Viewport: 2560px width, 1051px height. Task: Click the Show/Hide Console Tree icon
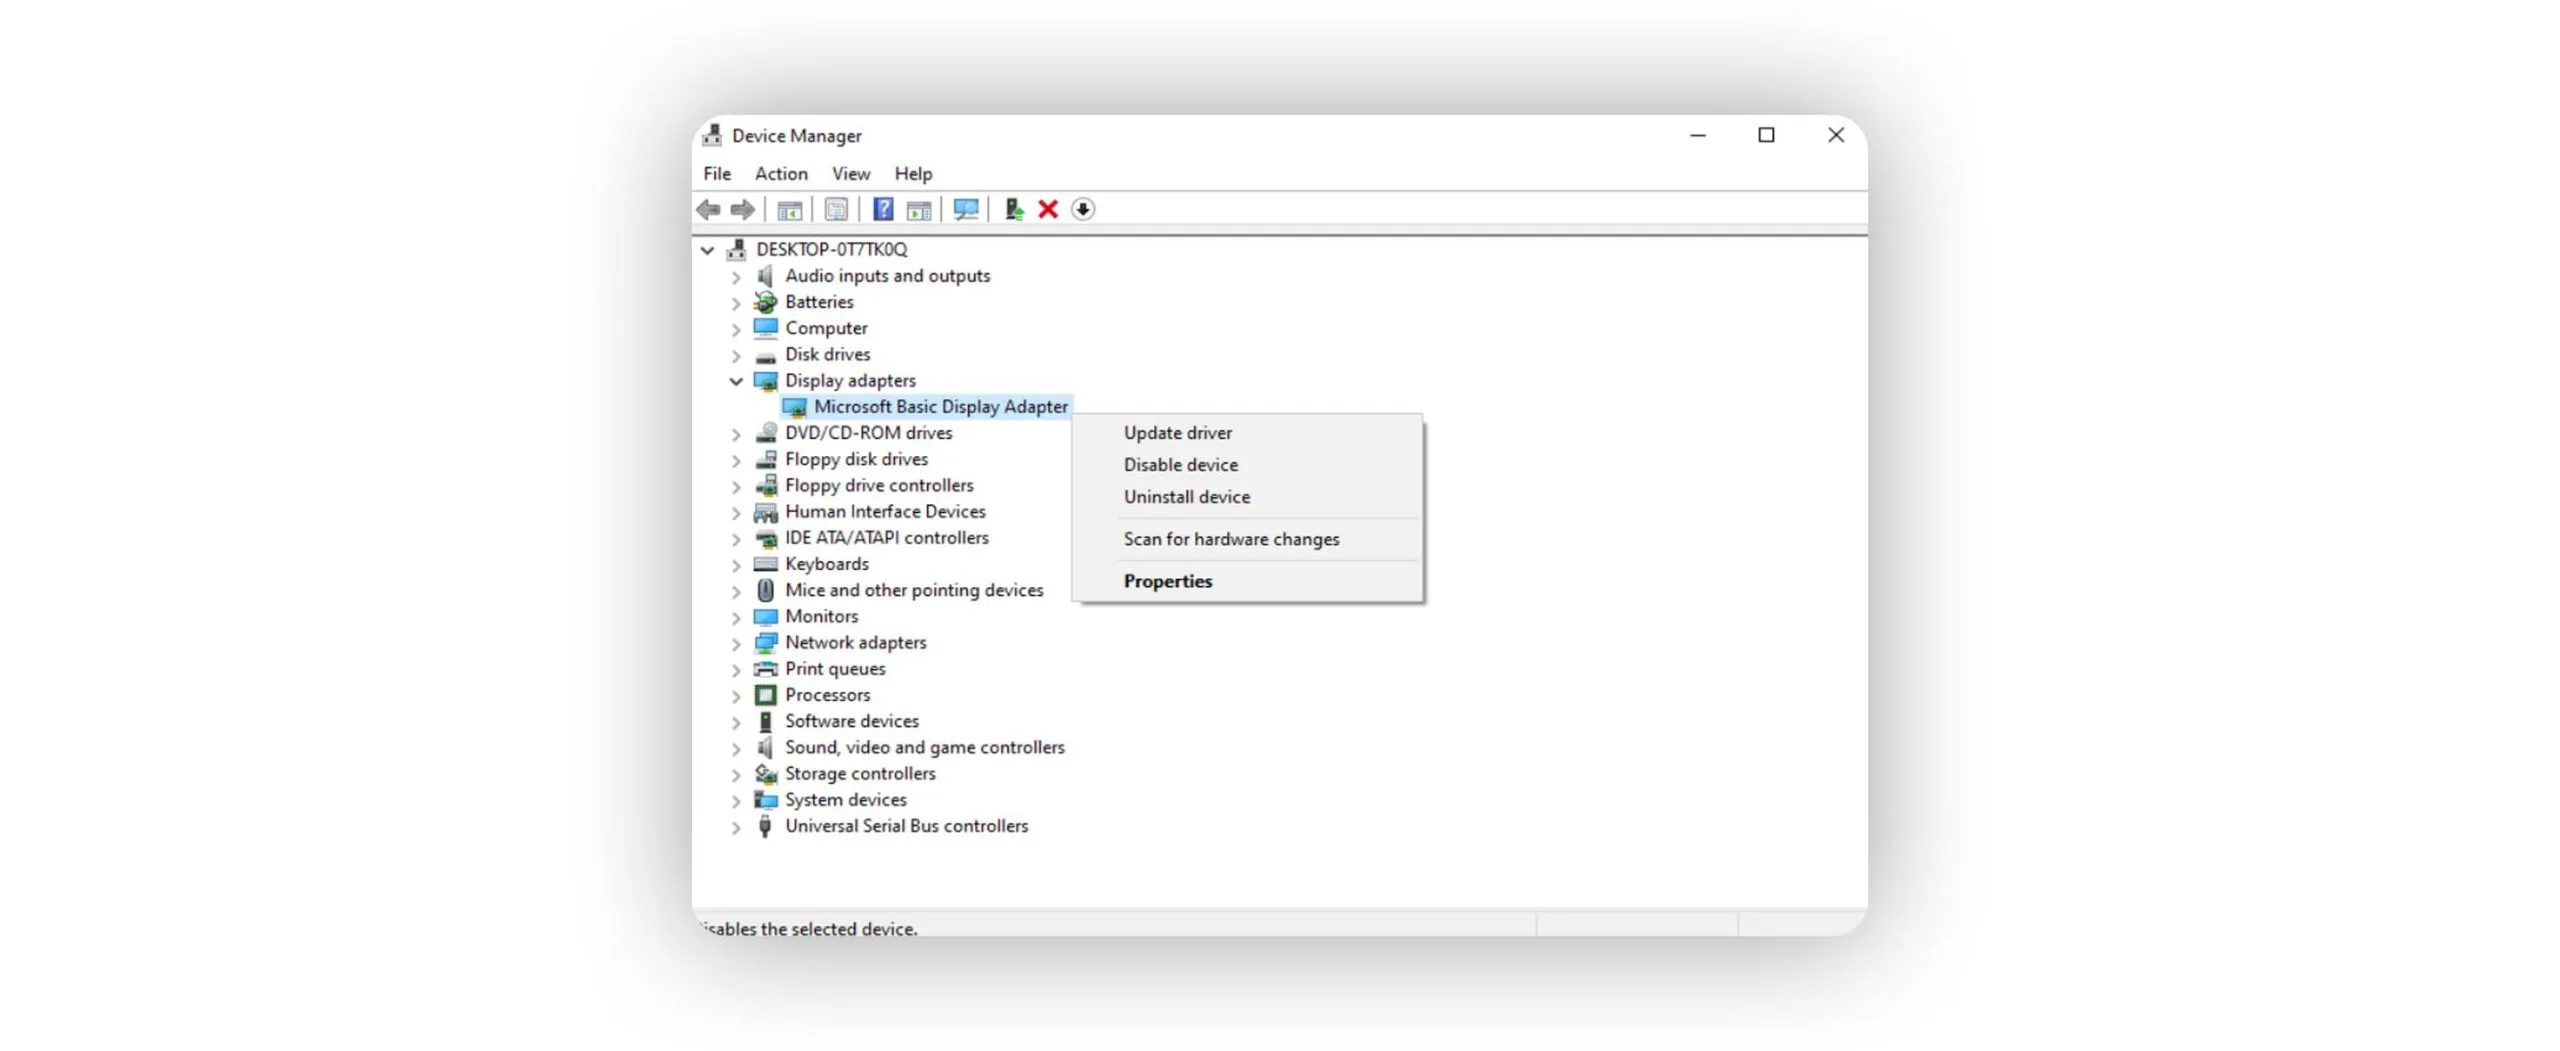tap(789, 209)
